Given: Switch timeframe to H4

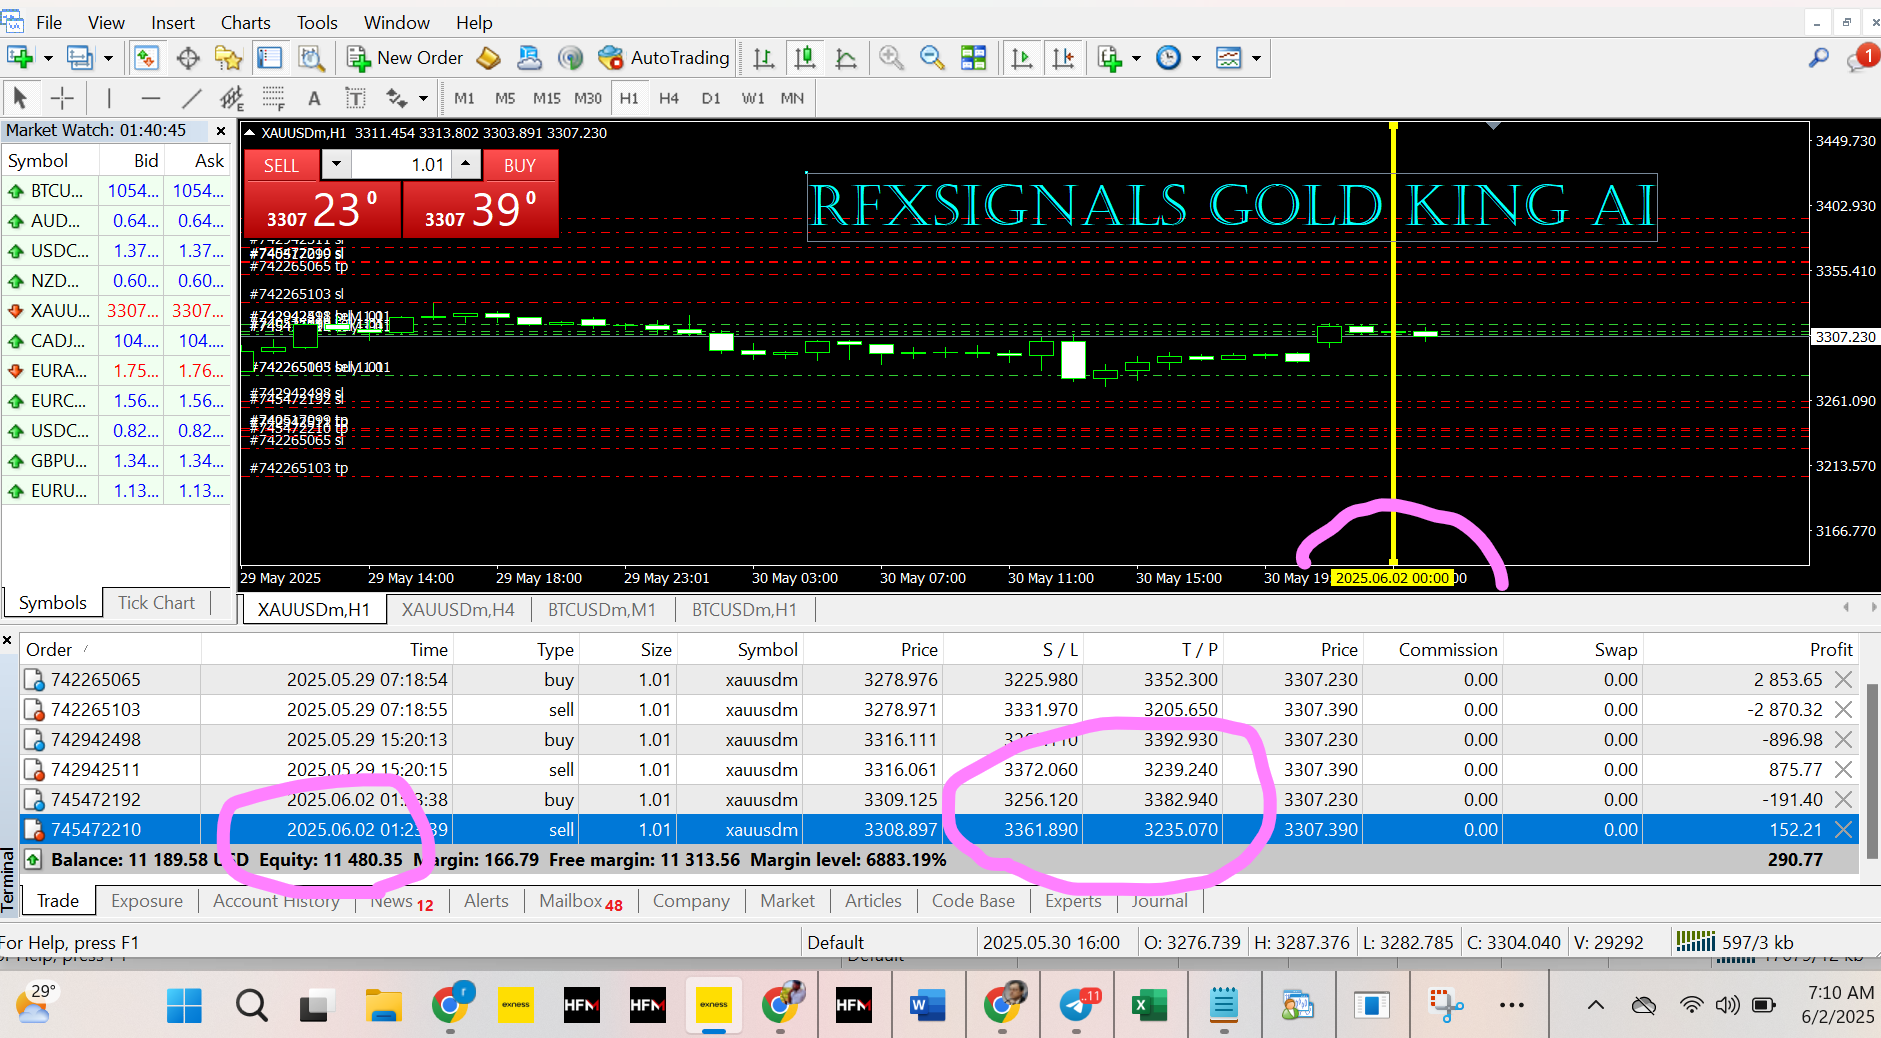Looking at the screenshot, I should pos(669,98).
